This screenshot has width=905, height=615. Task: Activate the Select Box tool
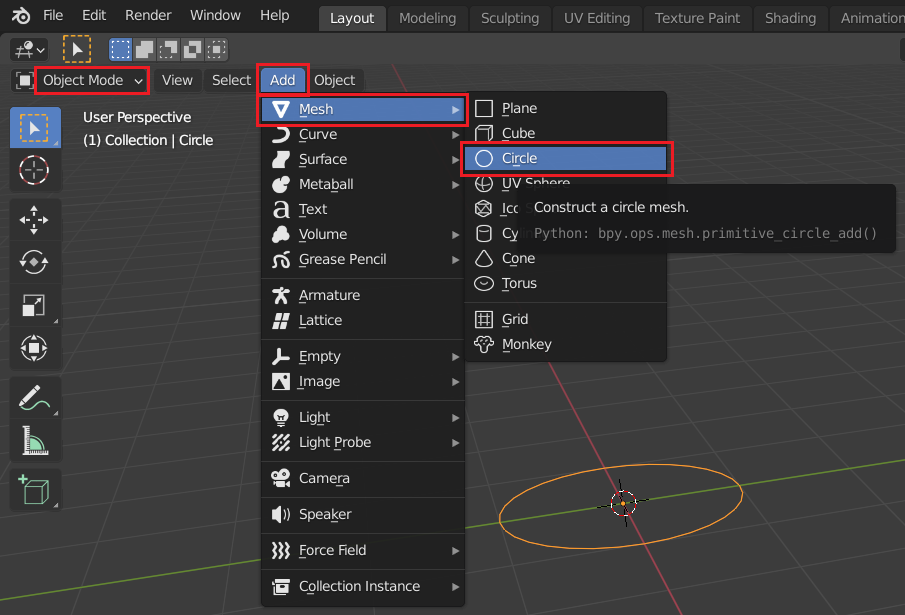(x=35, y=128)
